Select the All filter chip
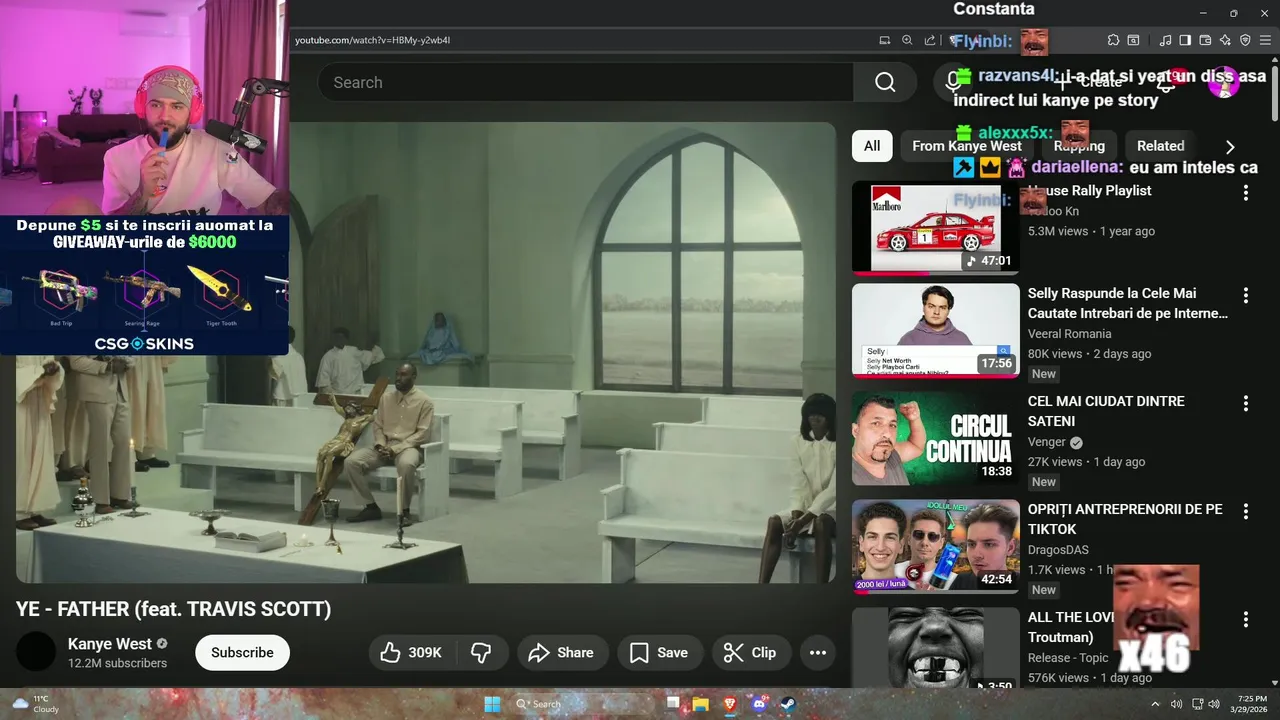The height and width of the screenshot is (720, 1280). click(x=872, y=146)
